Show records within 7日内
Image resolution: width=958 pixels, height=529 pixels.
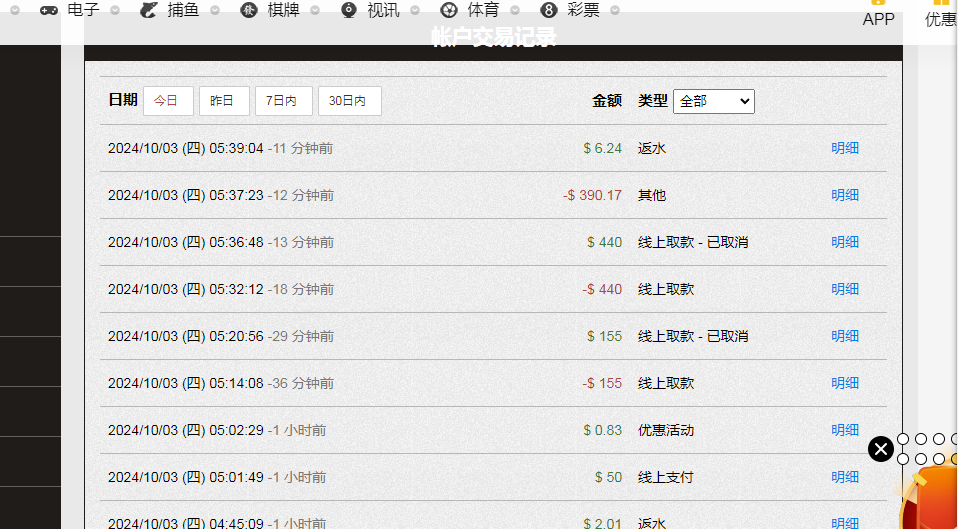(284, 101)
